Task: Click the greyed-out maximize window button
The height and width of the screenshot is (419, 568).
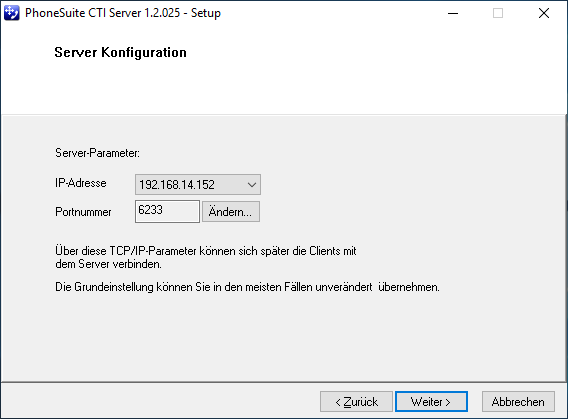Action: (x=498, y=13)
